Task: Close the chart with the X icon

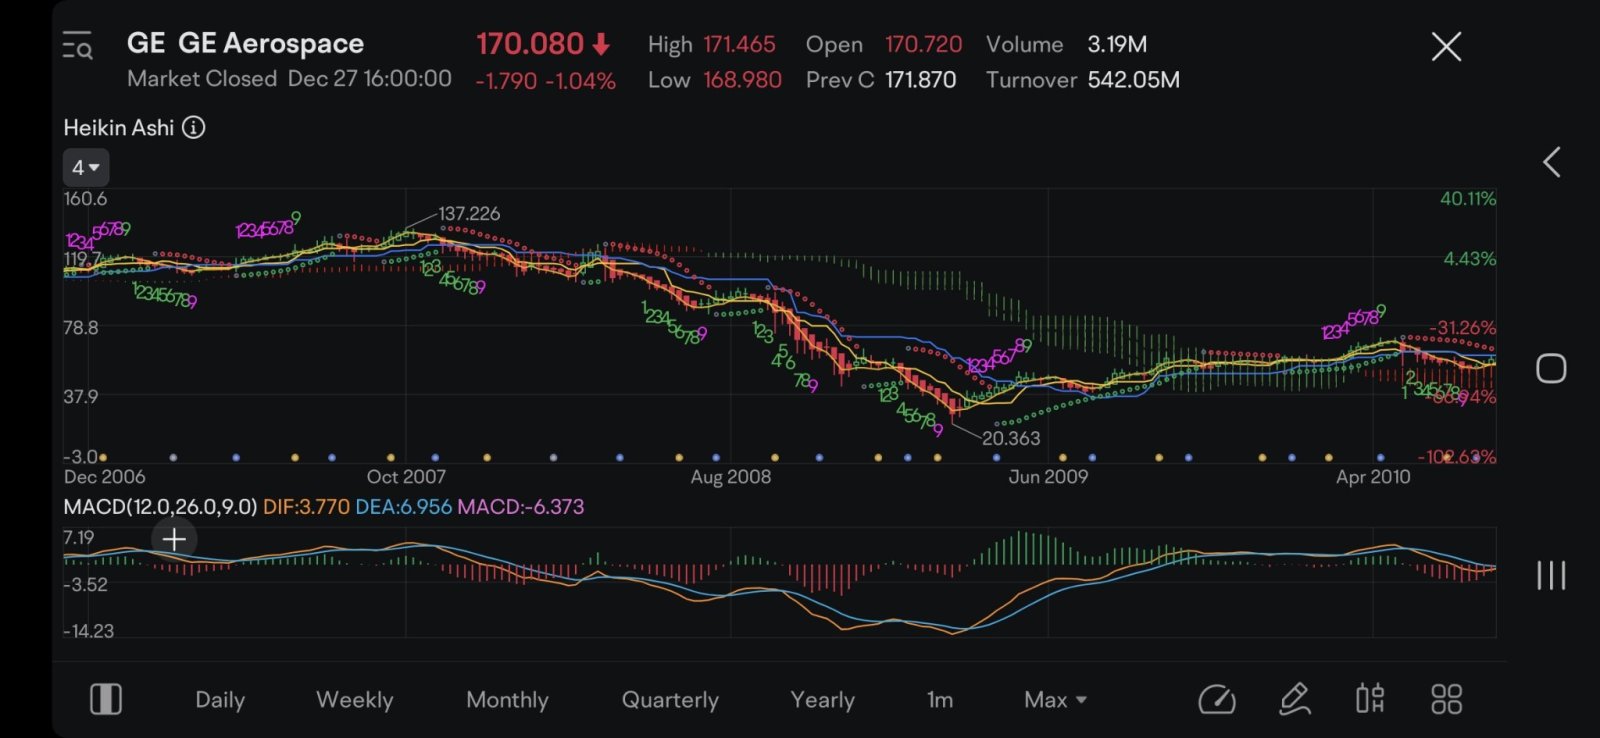Action: (x=1446, y=46)
